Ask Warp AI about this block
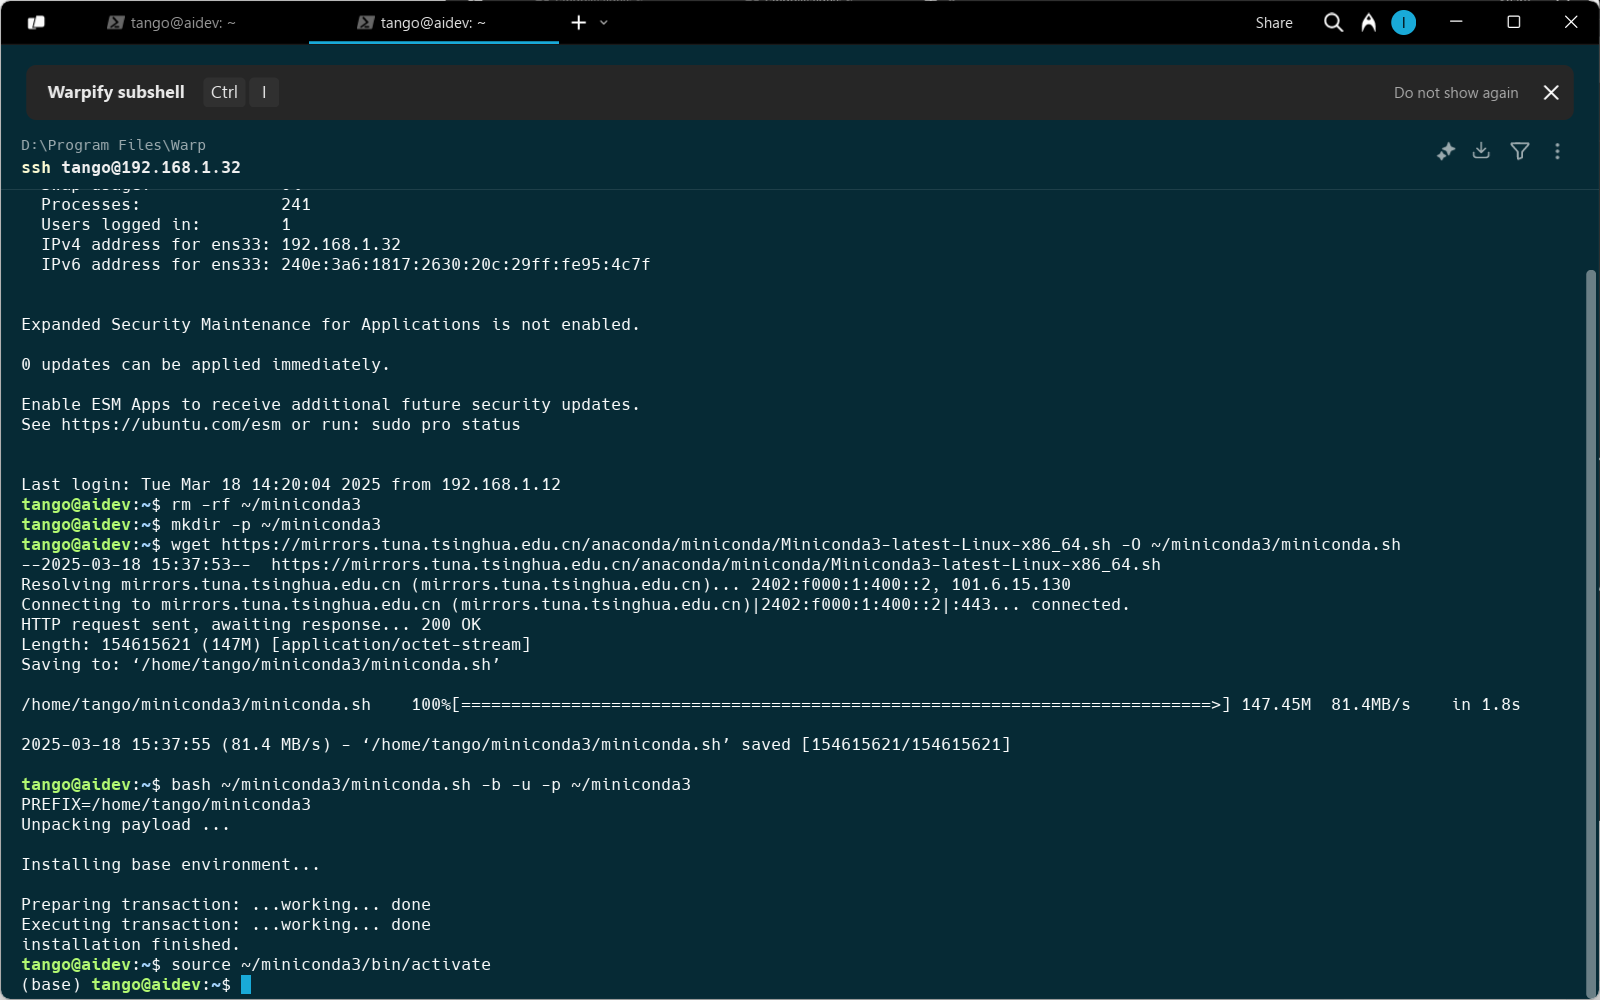 pyautogui.click(x=1446, y=151)
